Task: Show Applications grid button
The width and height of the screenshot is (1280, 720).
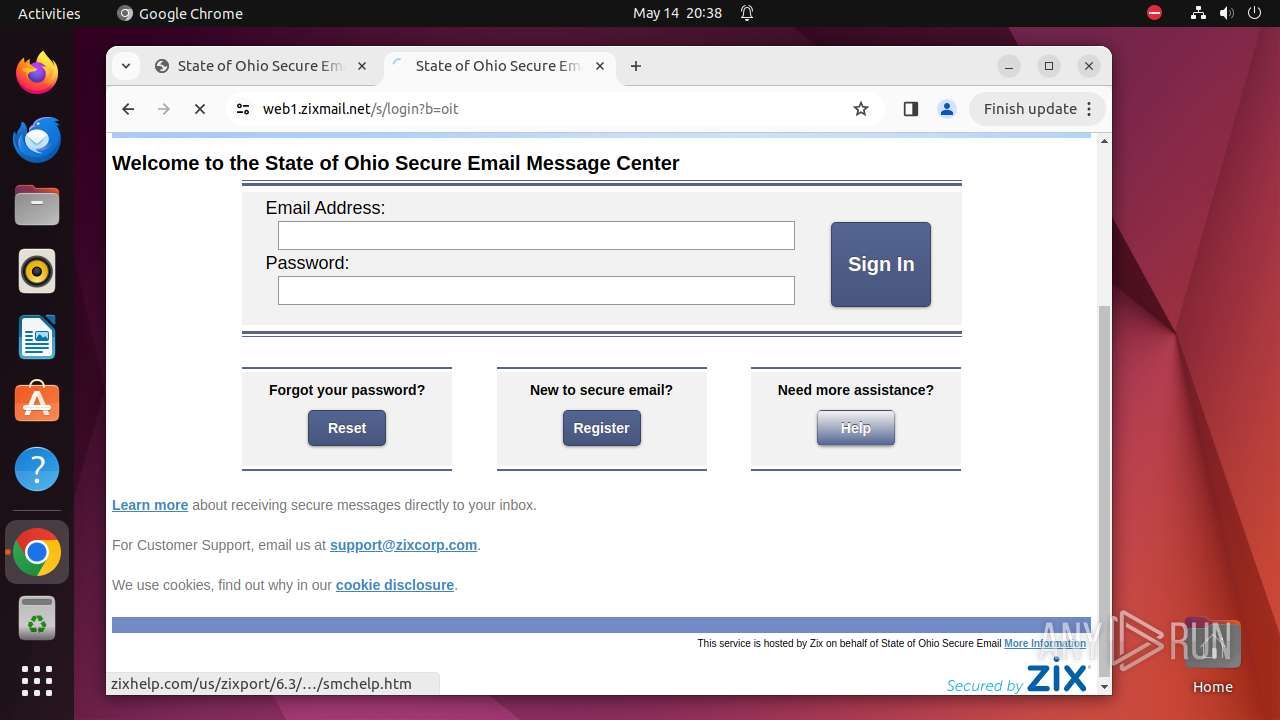Action: pyautogui.click(x=37, y=681)
